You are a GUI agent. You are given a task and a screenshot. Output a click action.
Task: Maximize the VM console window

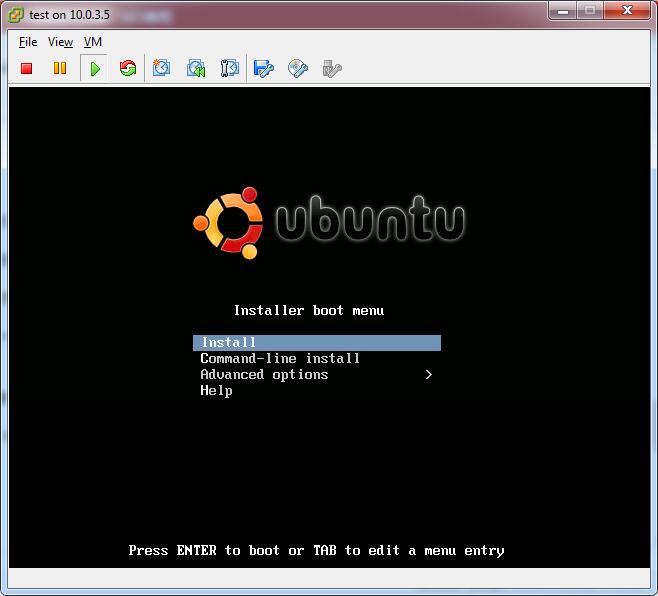[x=590, y=11]
